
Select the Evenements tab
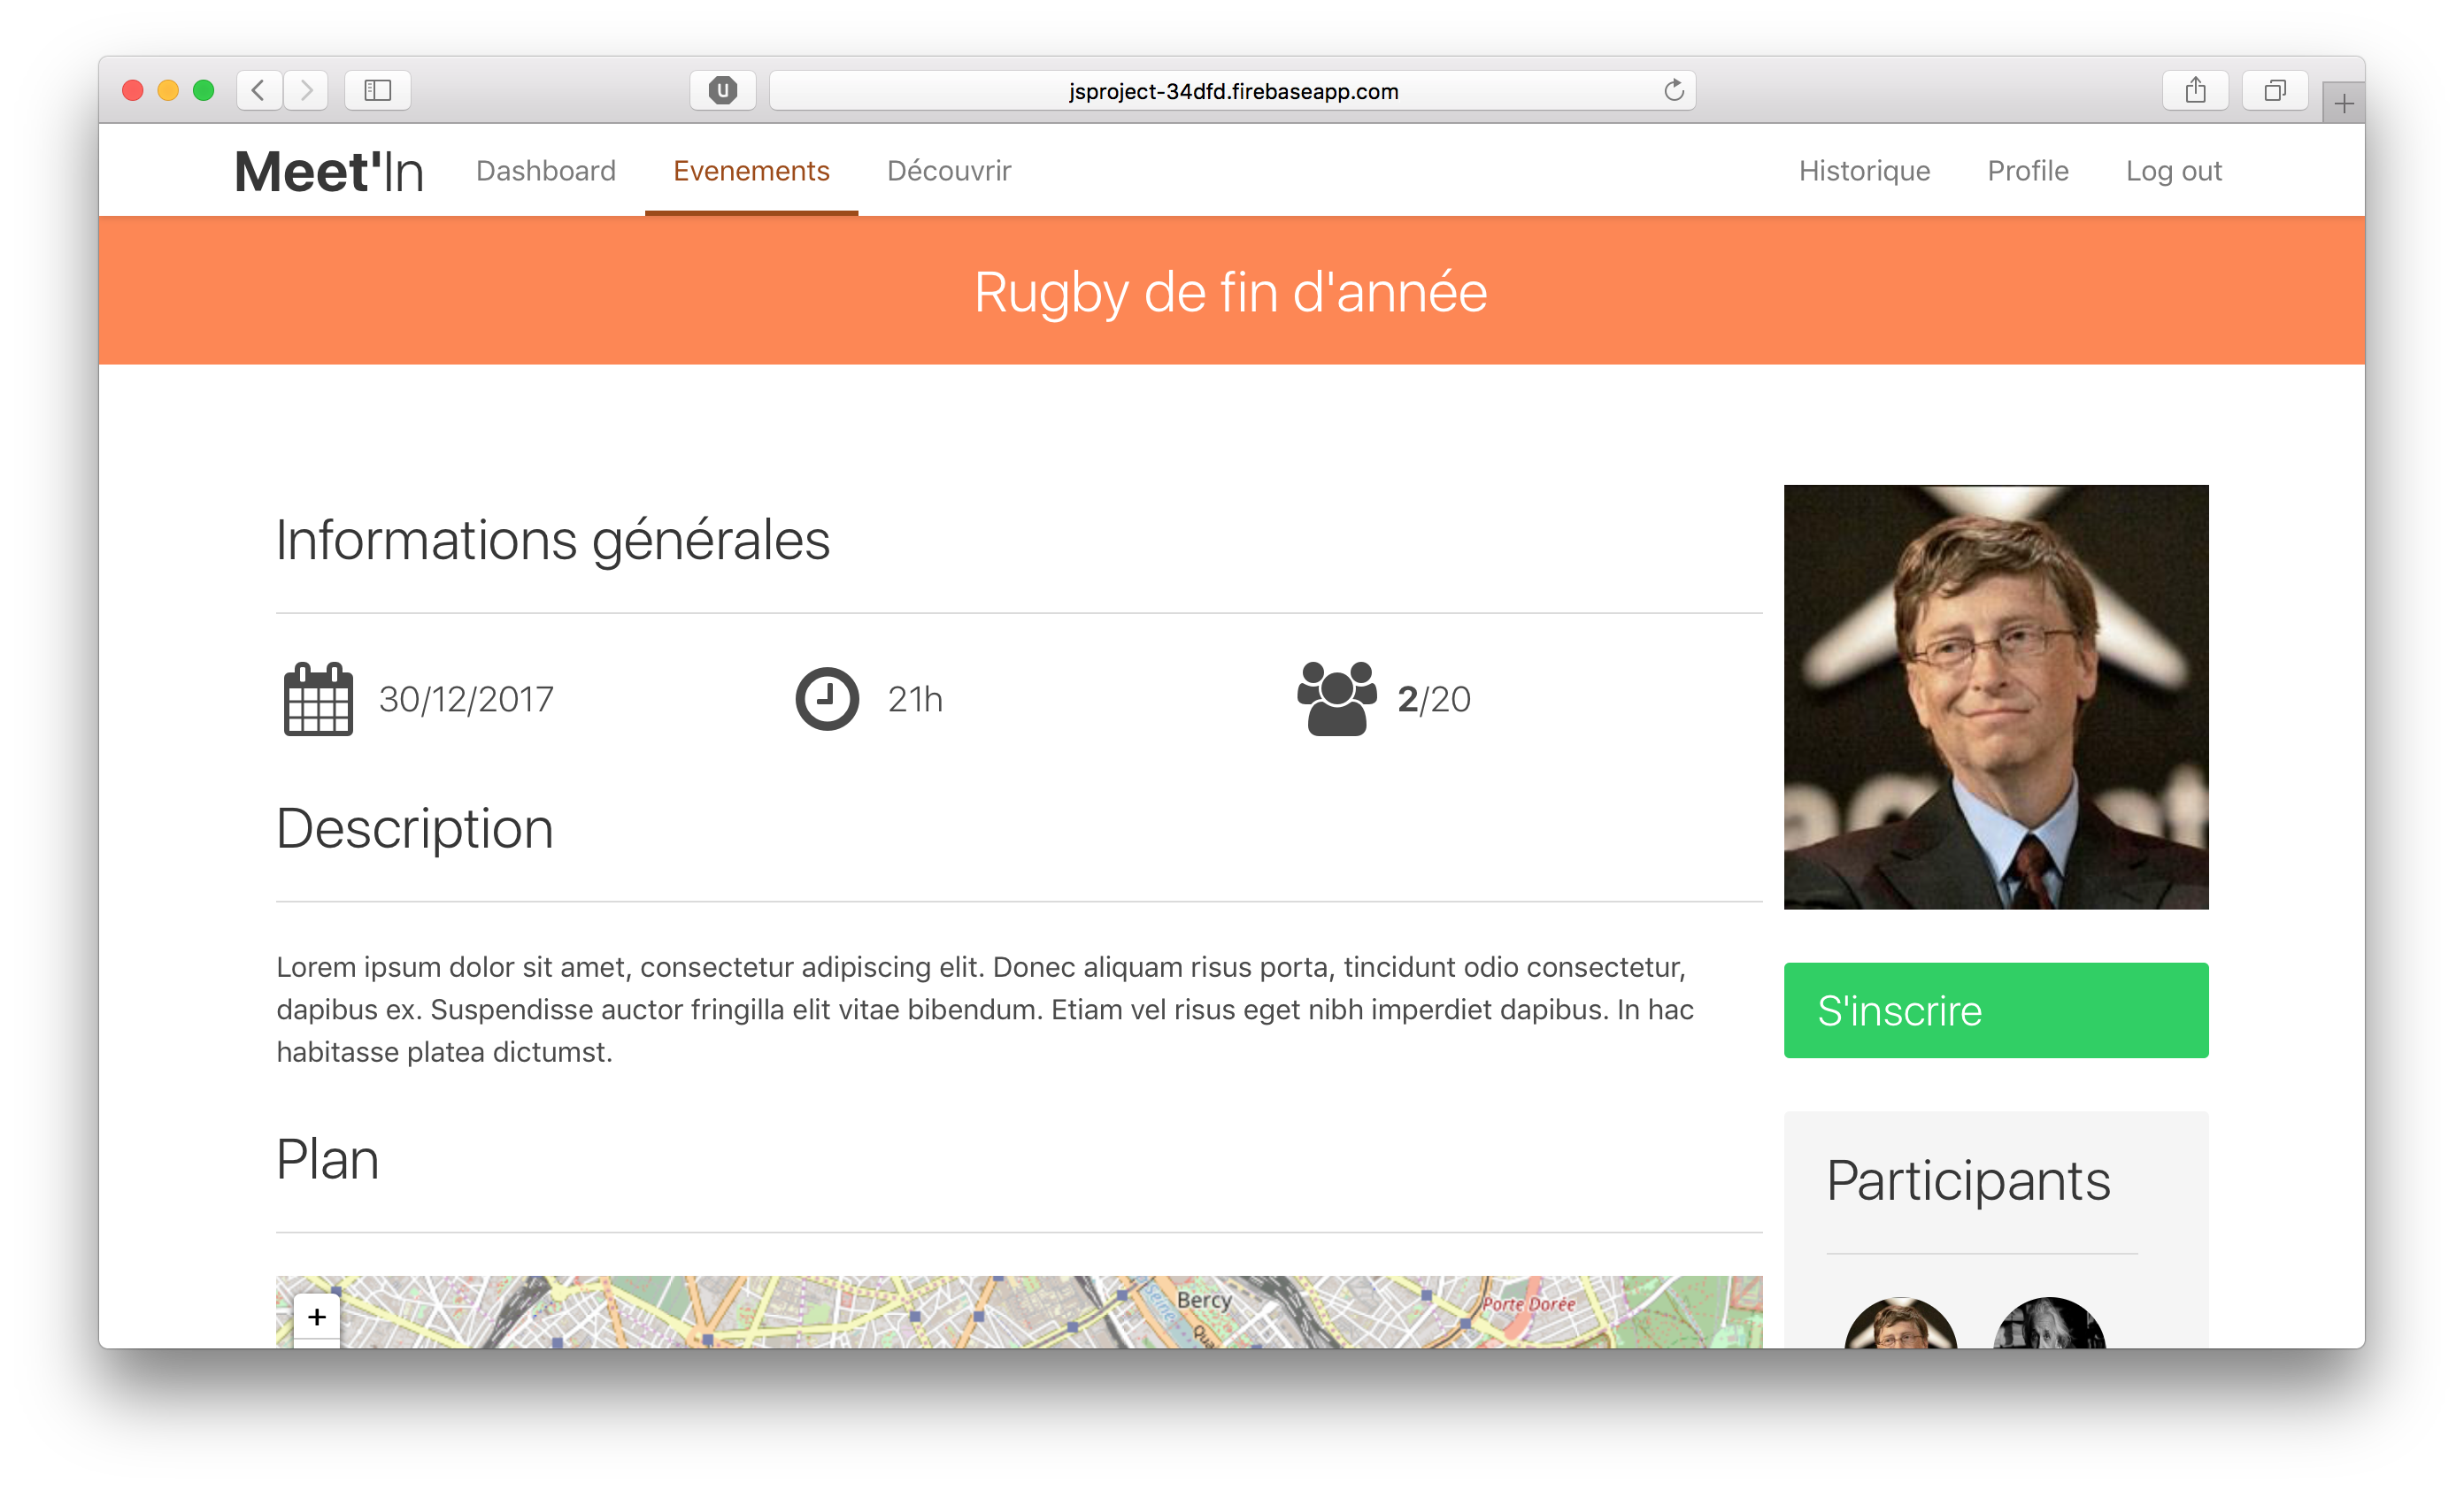pyautogui.click(x=753, y=171)
